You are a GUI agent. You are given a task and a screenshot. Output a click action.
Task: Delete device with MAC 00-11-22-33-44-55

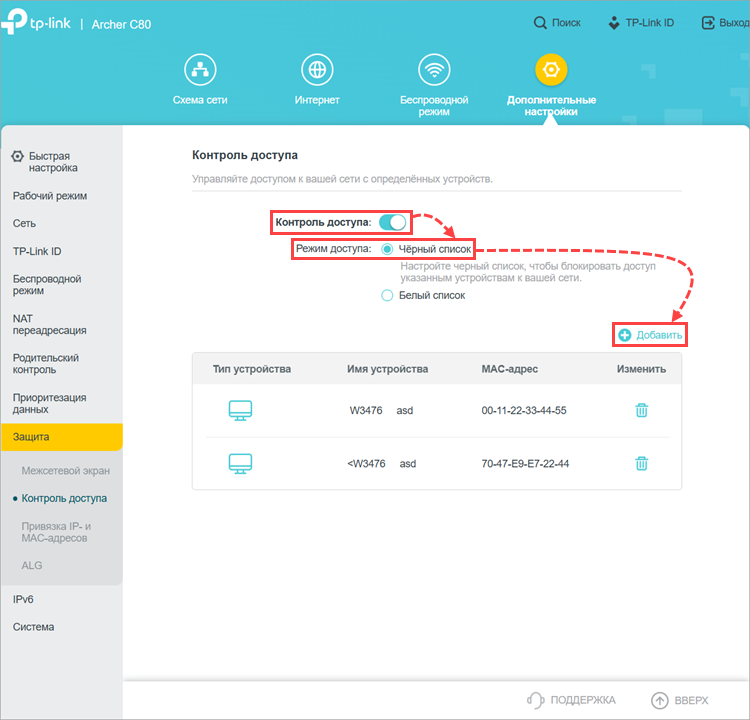(641, 410)
